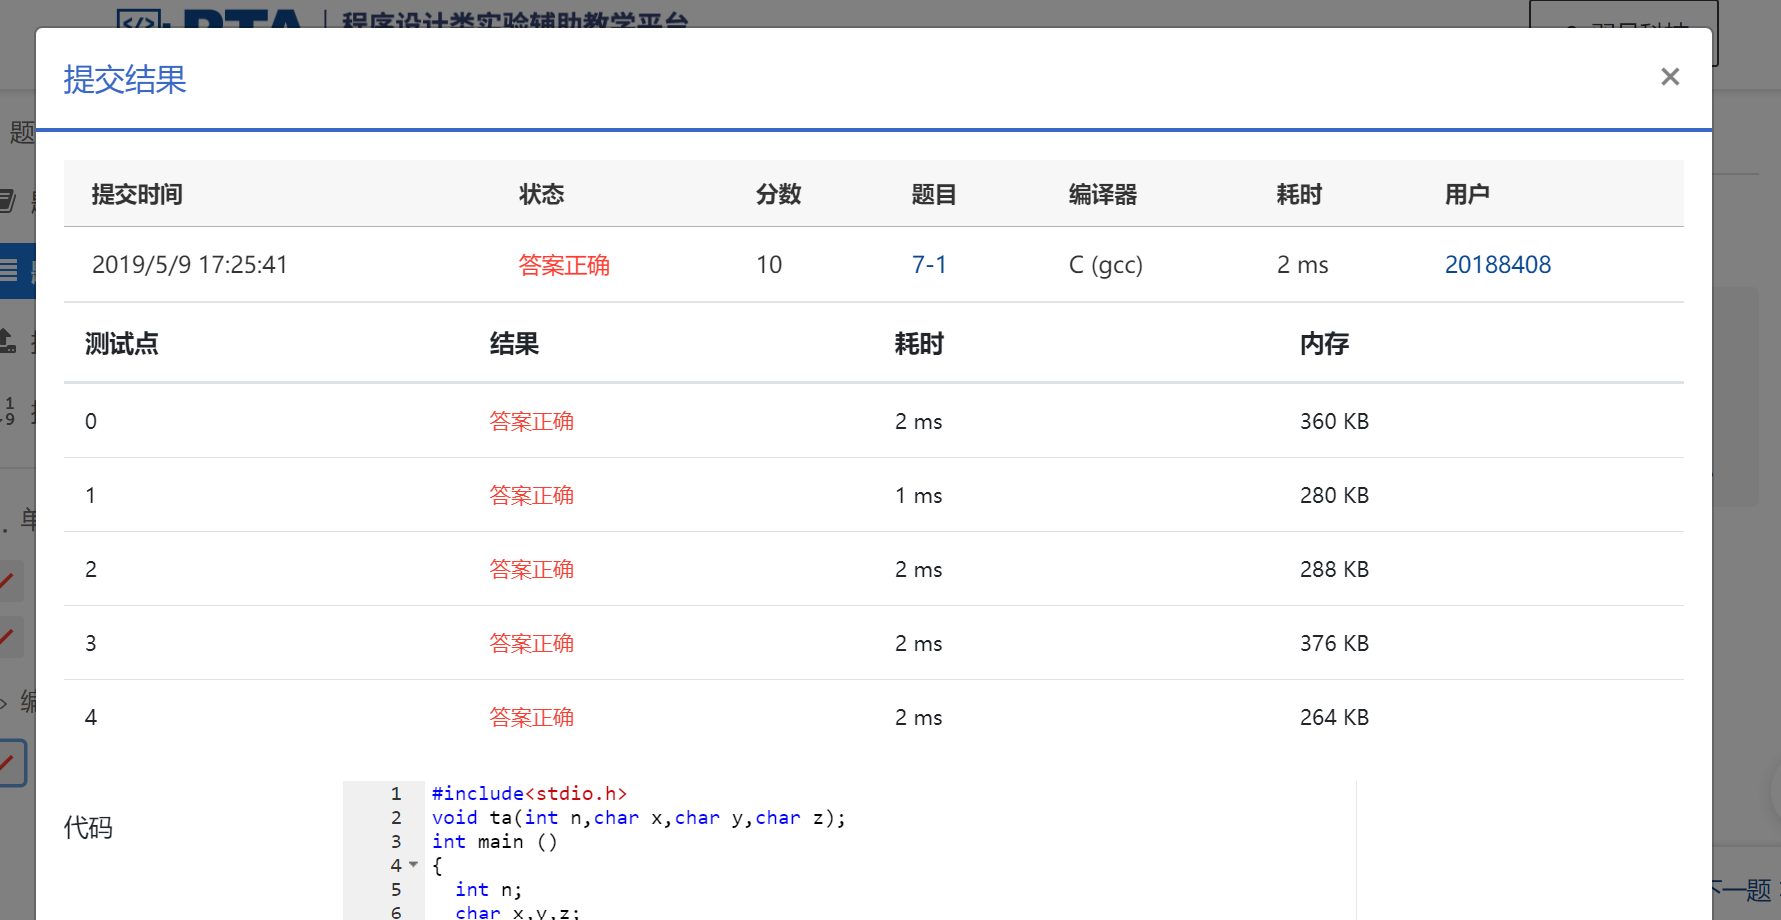Select the 用户 column header

pyautogui.click(x=1467, y=194)
